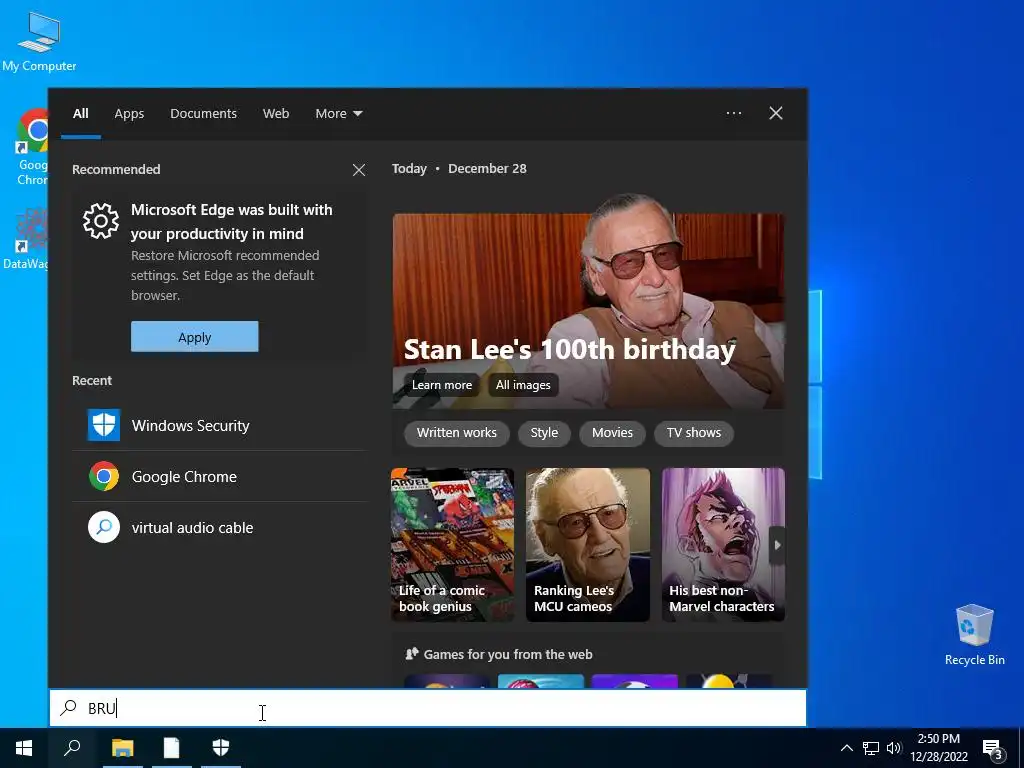Click the Today December 28 heading
Image resolution: width=1024 pixels, height=768 pixels.
(x=459, y=168)
